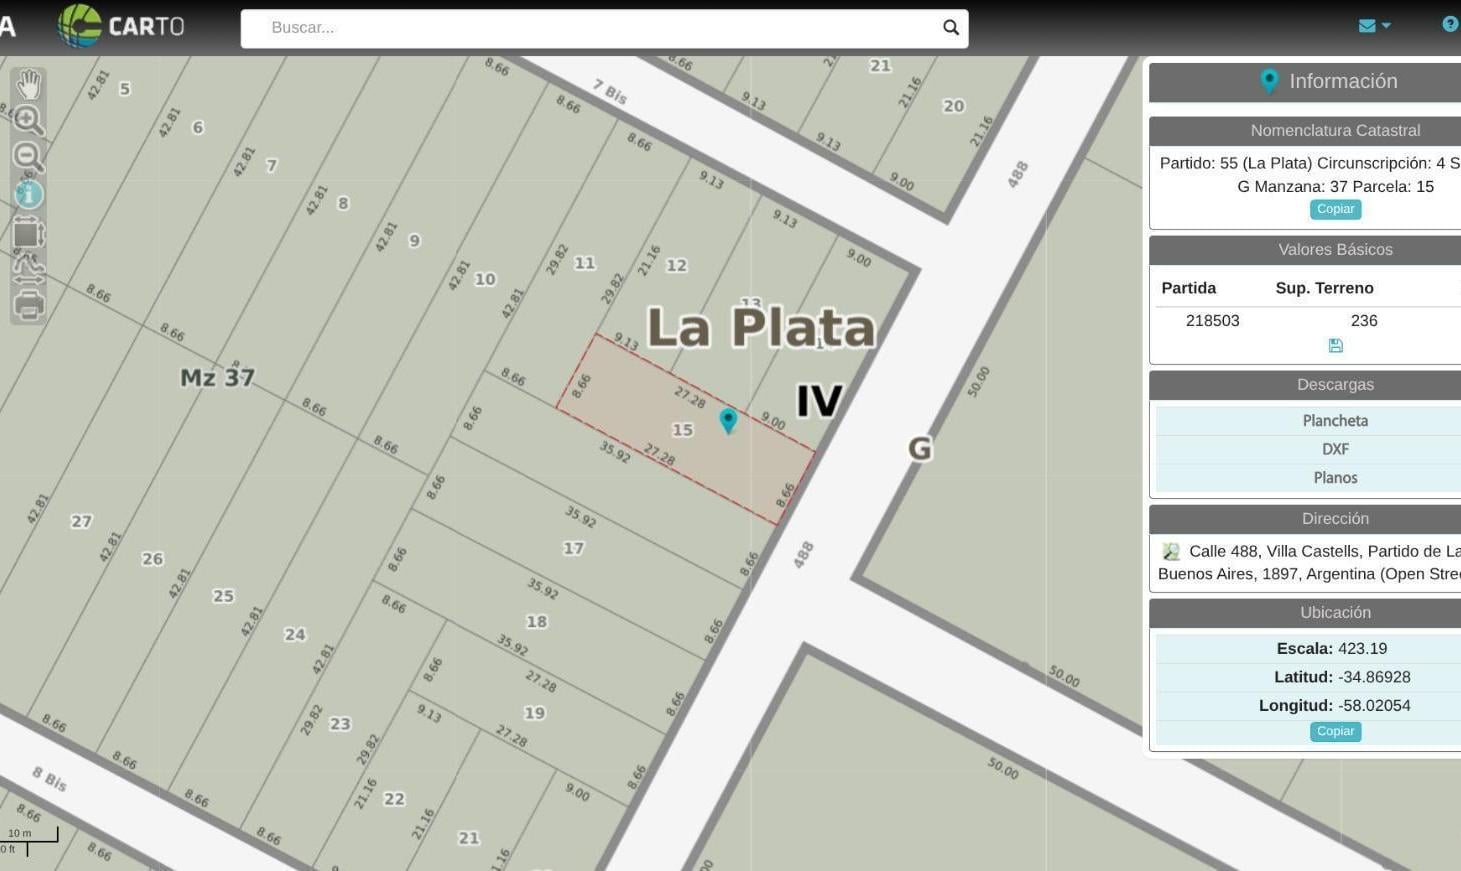
Task: Click the 8 Bis street label
Action: click(x=49, y=779)
